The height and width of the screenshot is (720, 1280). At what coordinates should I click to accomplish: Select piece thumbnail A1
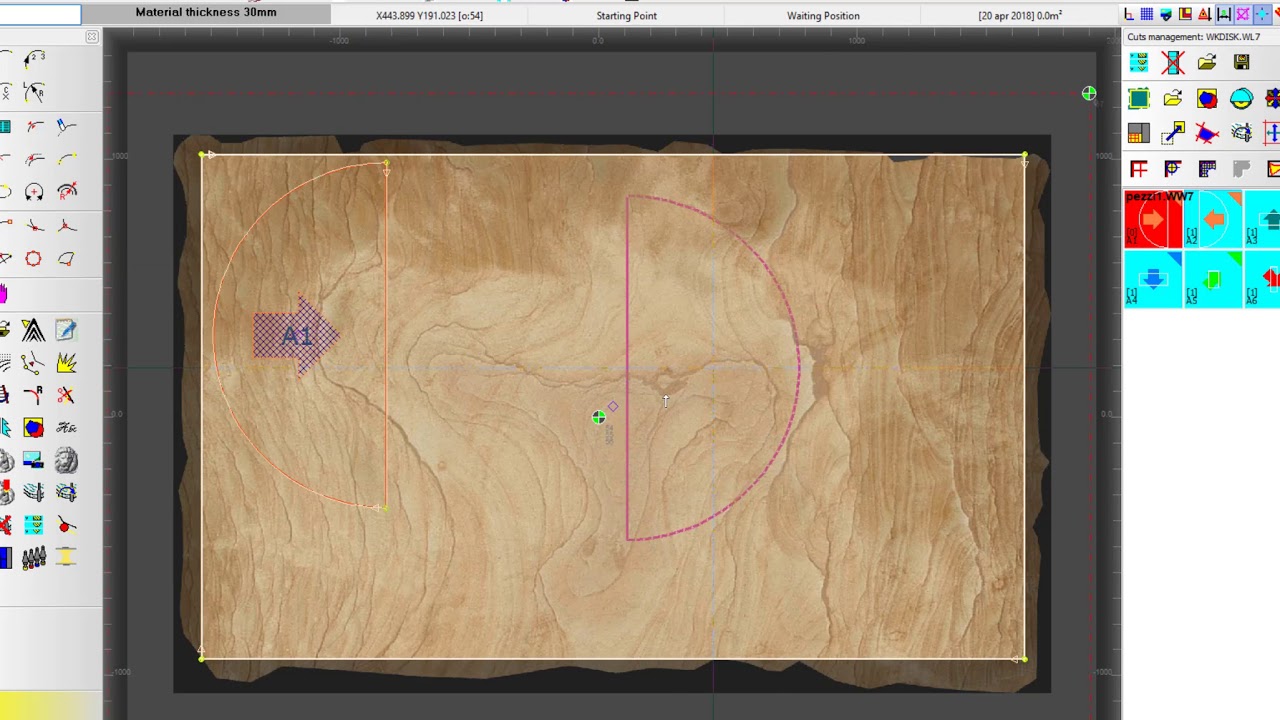click(1153, 219)
